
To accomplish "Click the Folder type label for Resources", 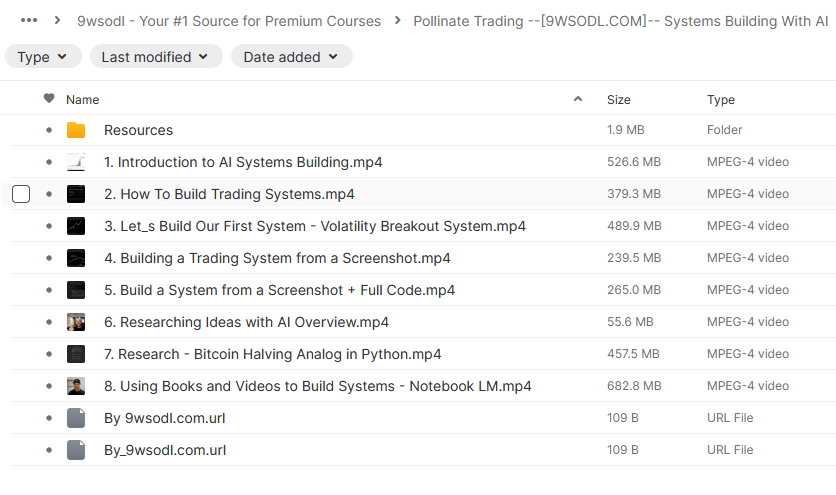I will pyautogui.click(x=725, y=130).
